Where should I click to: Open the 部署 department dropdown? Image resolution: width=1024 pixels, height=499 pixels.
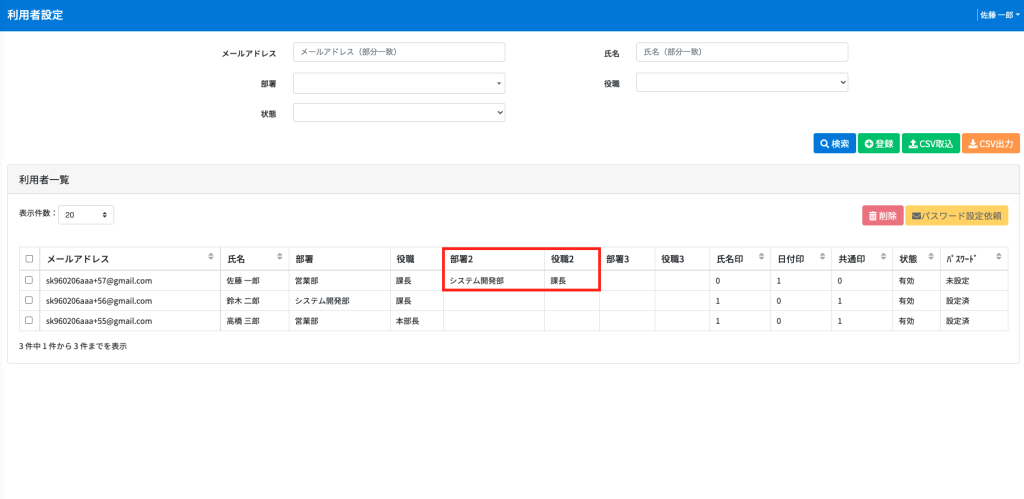click(399, 83)
